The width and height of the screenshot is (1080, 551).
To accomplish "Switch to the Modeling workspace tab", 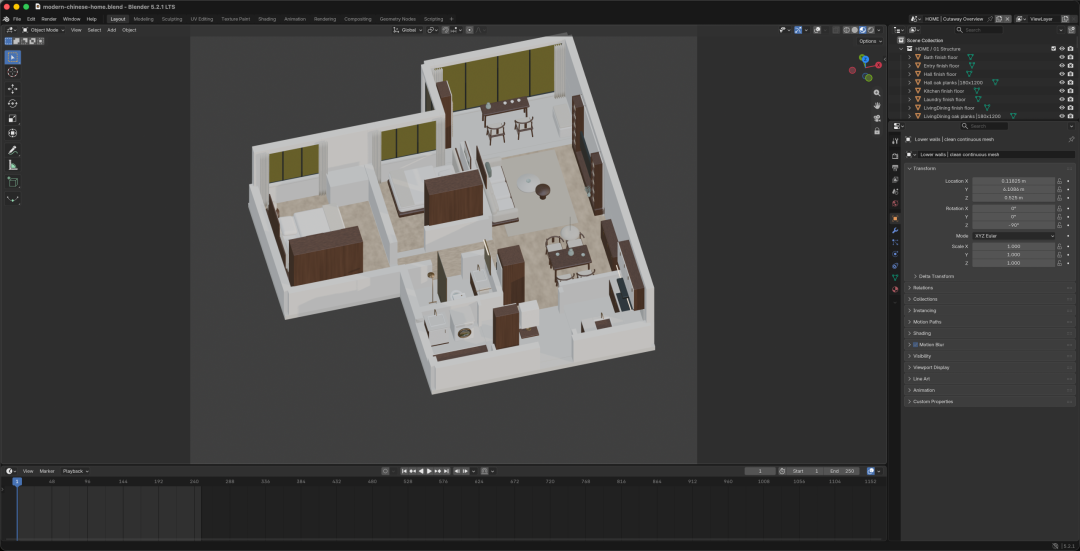I will pos(143,19).
